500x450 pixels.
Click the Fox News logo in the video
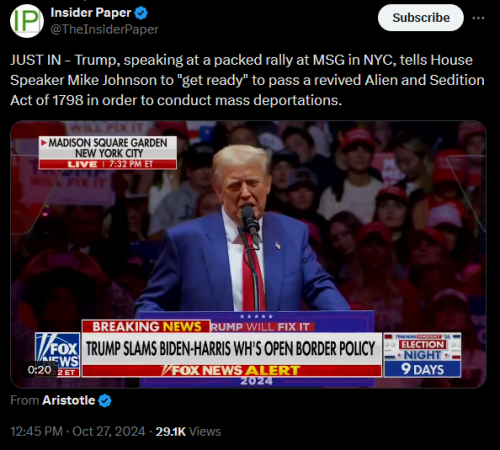[58, 354]
